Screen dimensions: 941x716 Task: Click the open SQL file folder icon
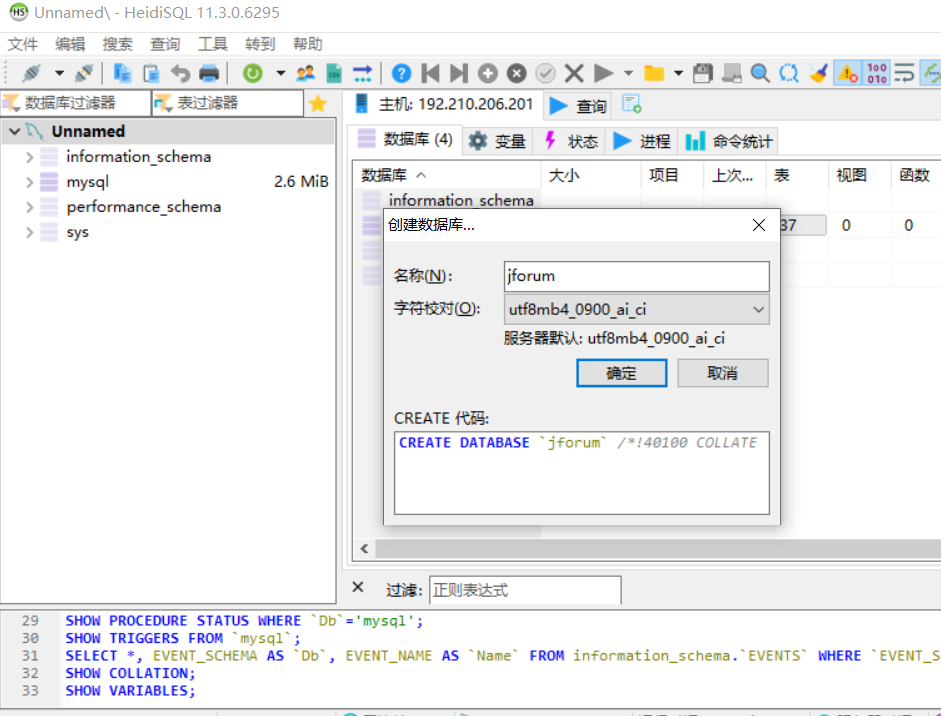click(654, 73)
